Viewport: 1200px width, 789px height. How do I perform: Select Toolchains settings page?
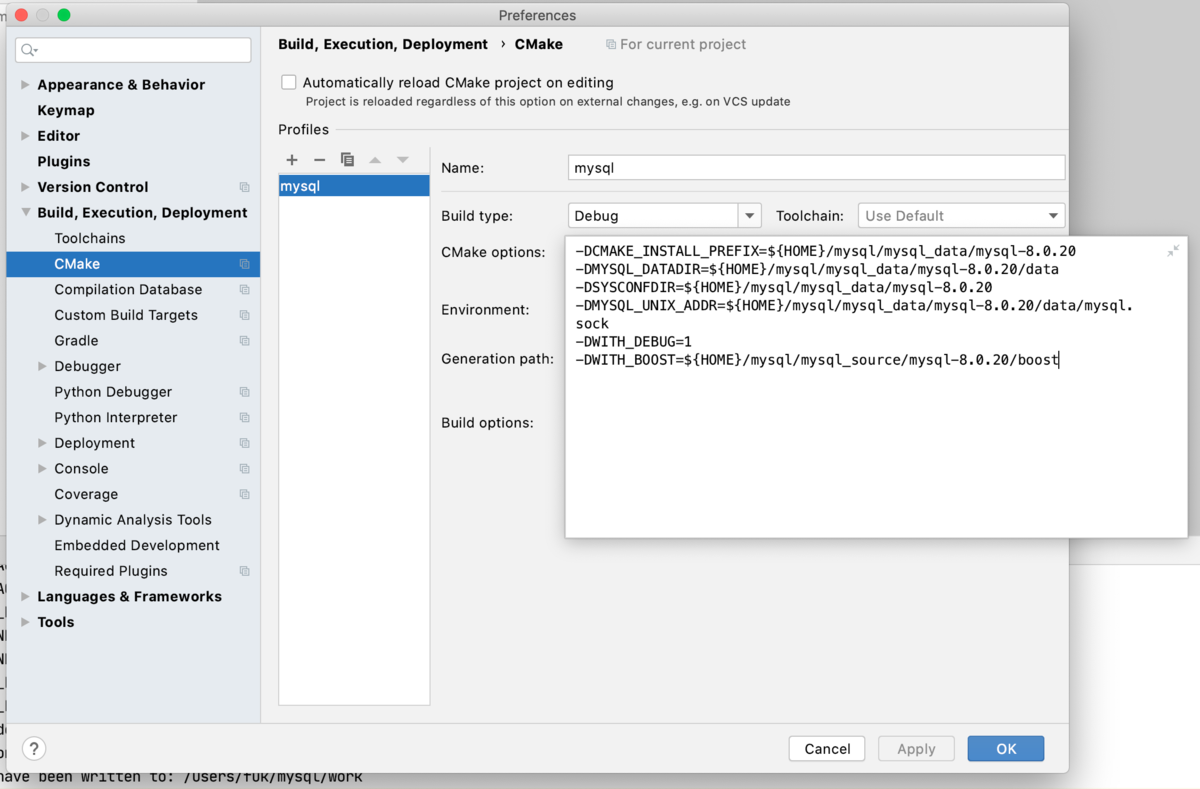[90, 238]
